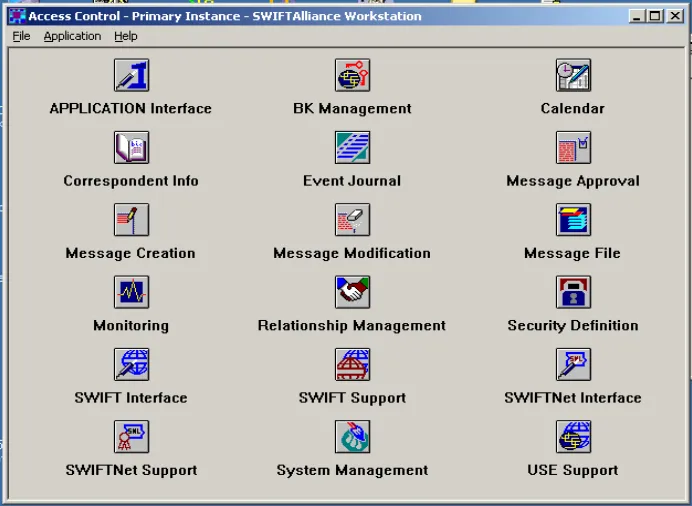This screenshot has height=506, width=692.
Task: Close the Access Control window
Action: pos(675,16)
